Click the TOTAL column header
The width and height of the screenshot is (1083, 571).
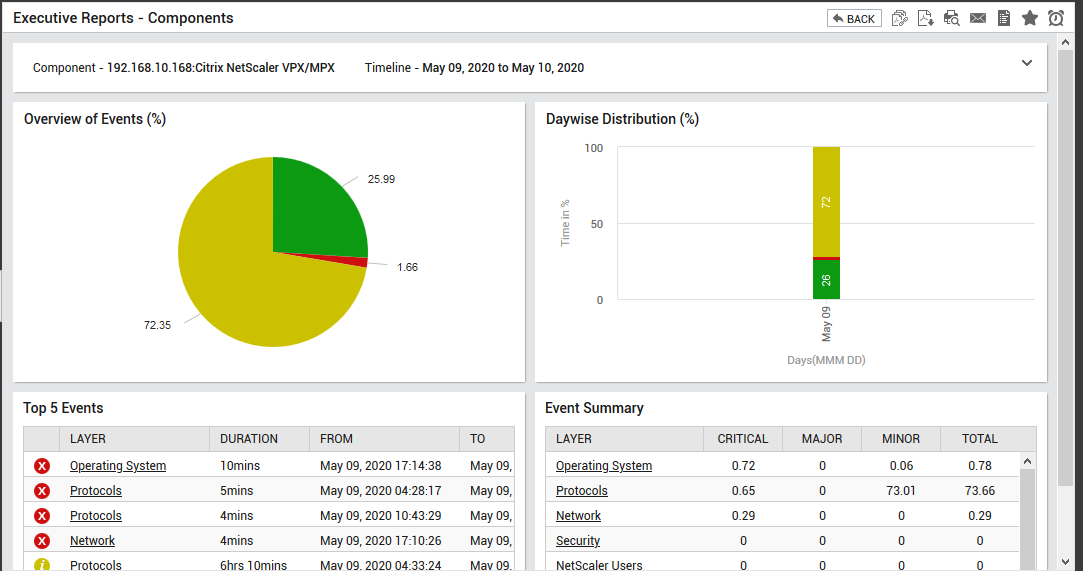[x=979, y=438]
